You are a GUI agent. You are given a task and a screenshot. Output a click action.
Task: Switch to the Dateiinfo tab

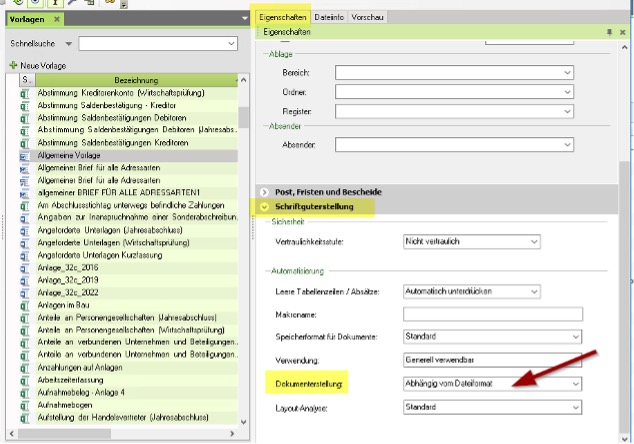coord(327,17)
